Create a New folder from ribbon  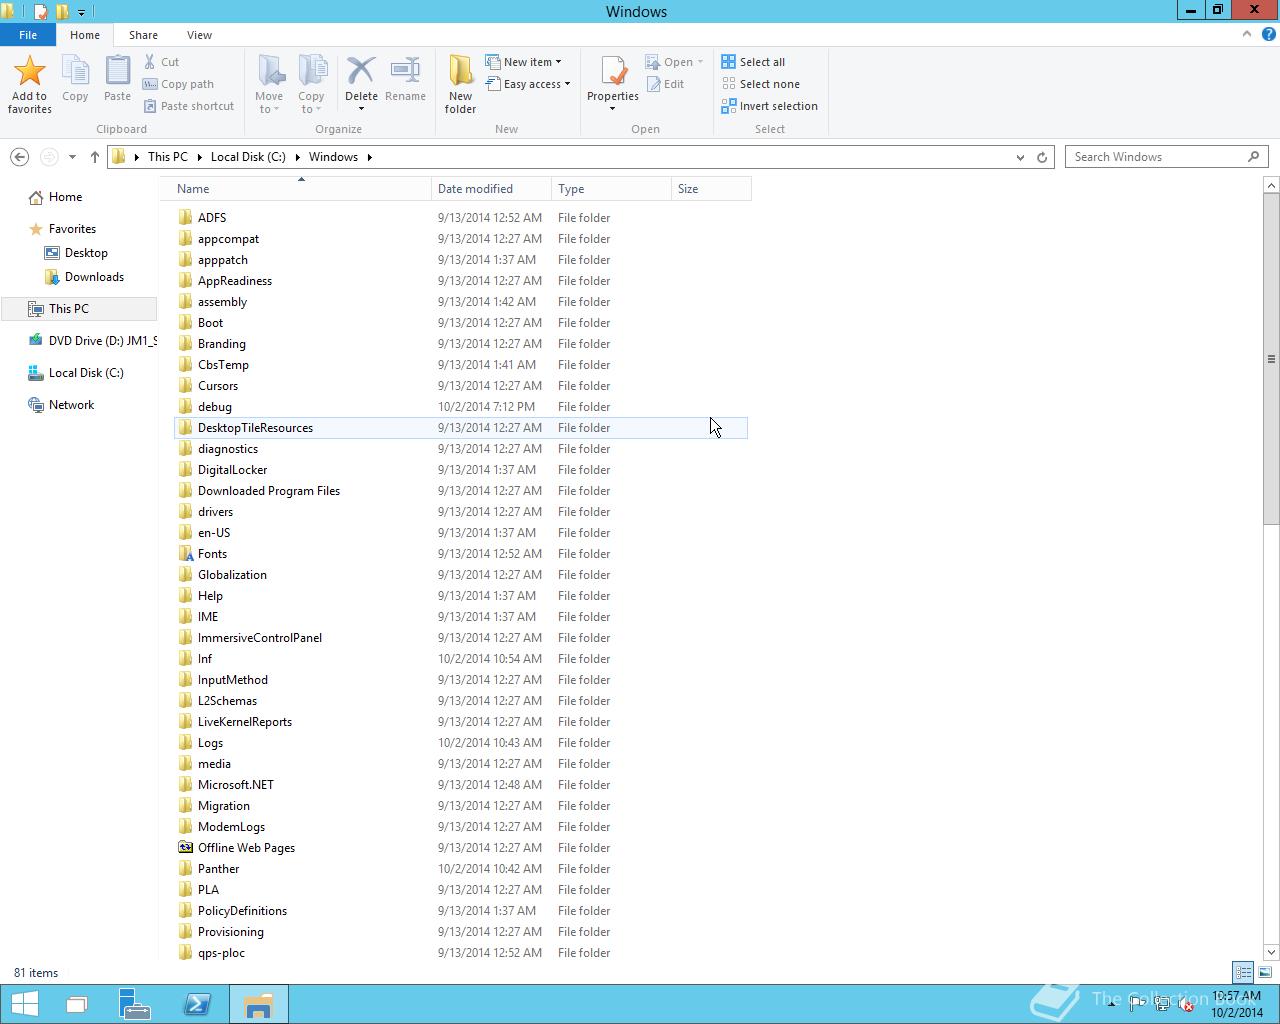pos(460,84)
